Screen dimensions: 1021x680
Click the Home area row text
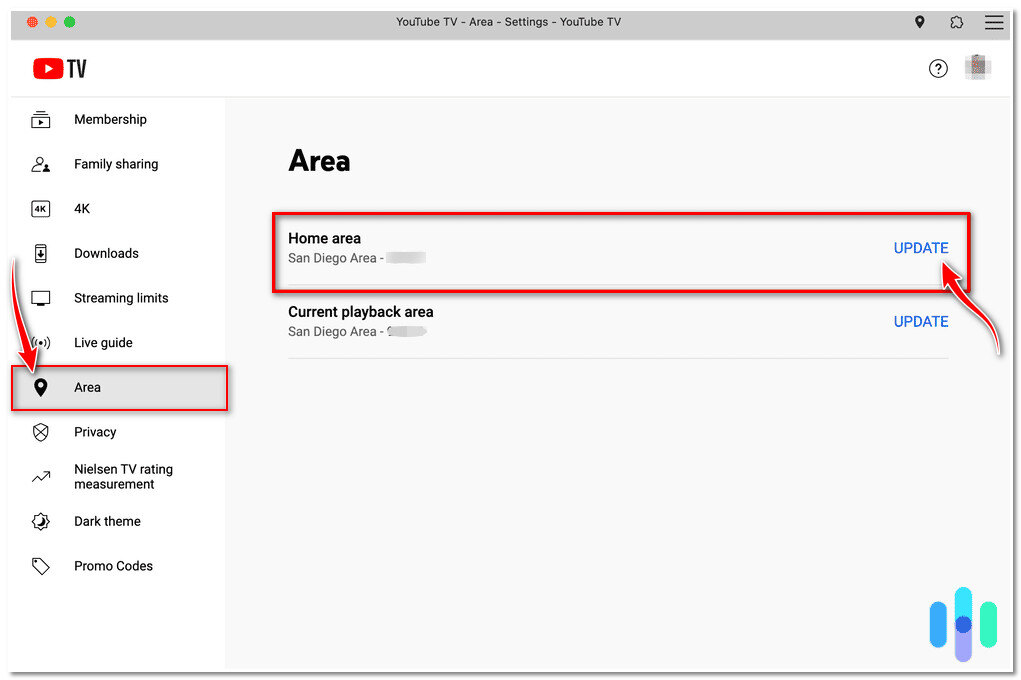(x=325, y=239)
